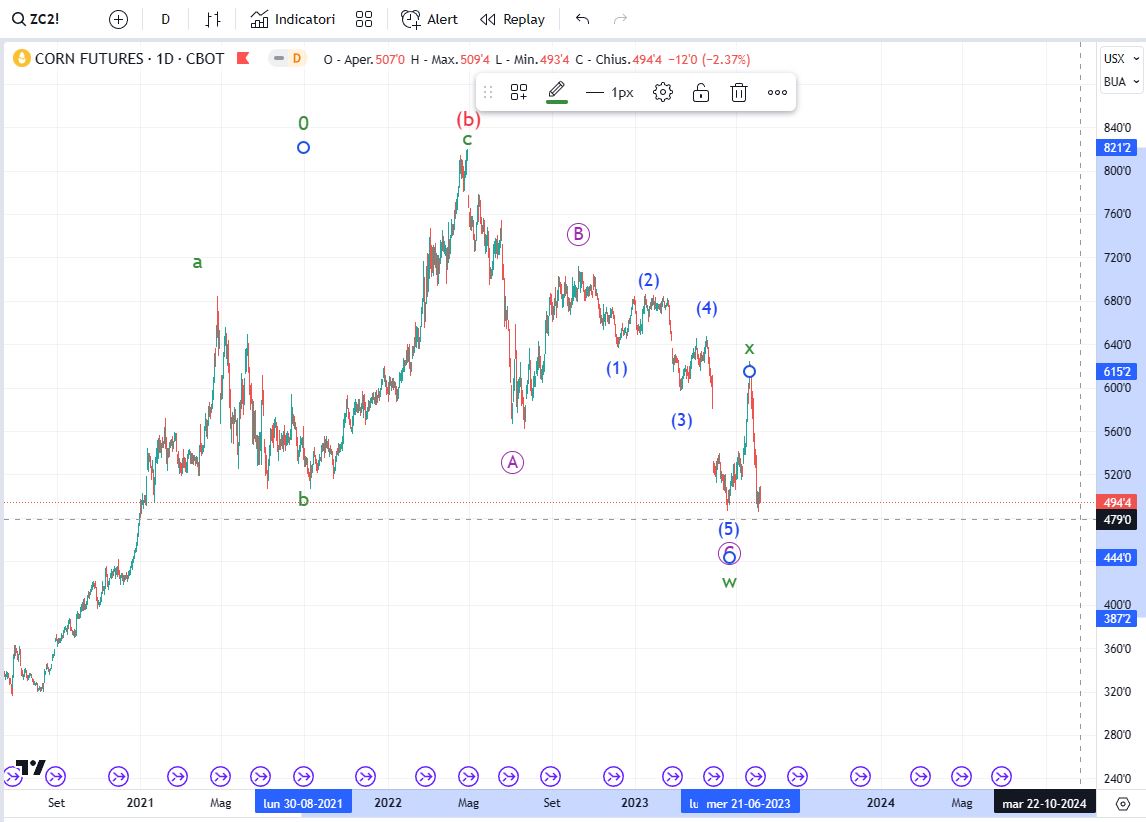Open symbol search for ZC2!
Viewport: 1146px width, 822px height.
point(36,19)
